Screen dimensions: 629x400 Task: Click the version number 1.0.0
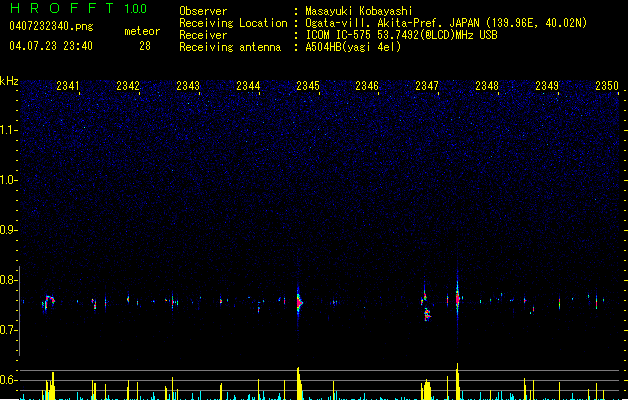tap(136, 9)
